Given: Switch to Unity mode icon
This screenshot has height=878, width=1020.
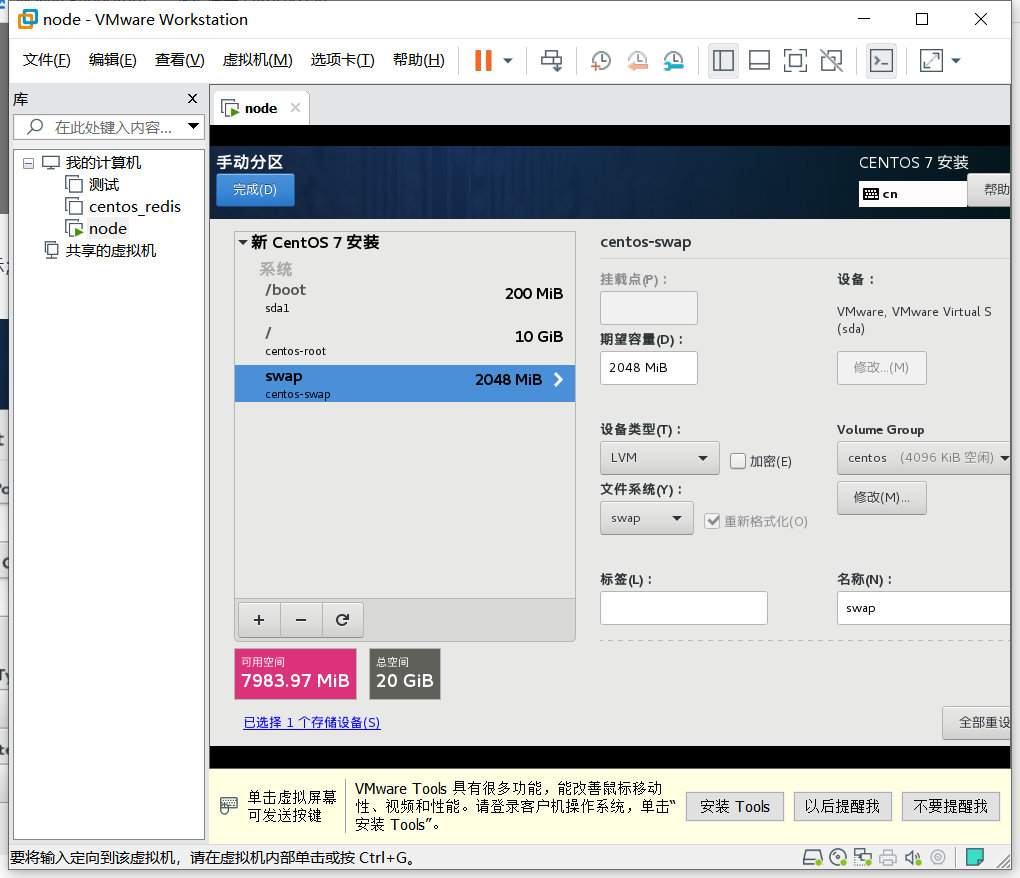Looking at the screenshot, I should 831,60.
